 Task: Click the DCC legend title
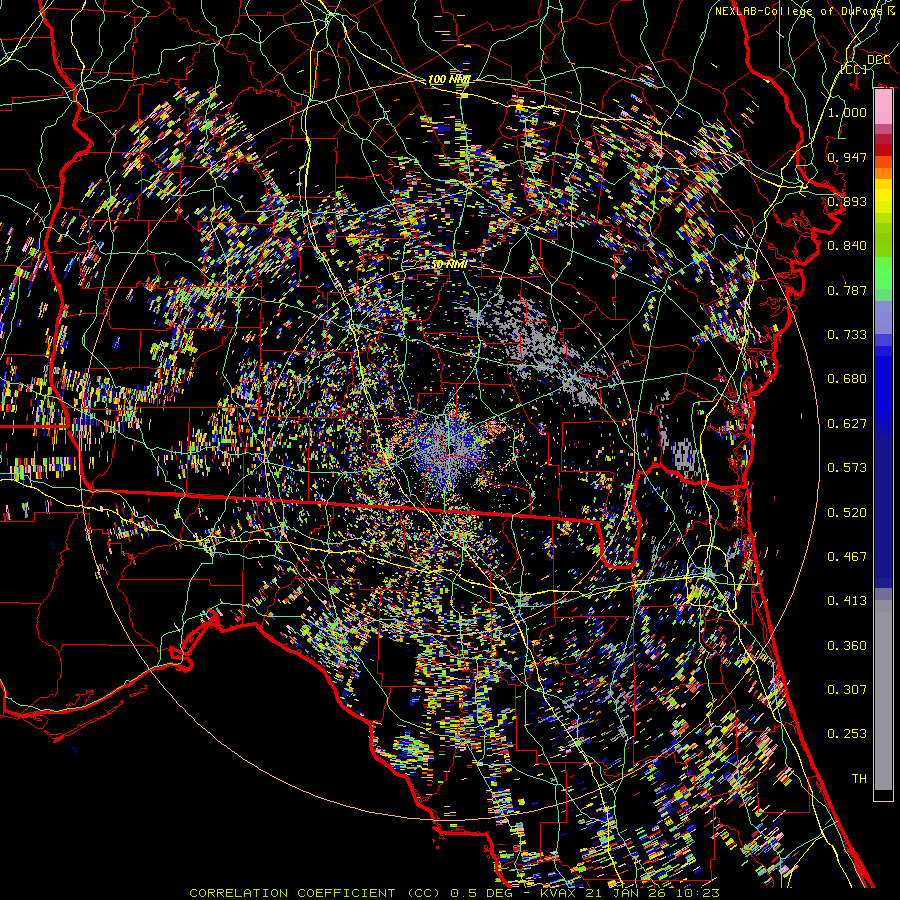[x=878, y=60]
